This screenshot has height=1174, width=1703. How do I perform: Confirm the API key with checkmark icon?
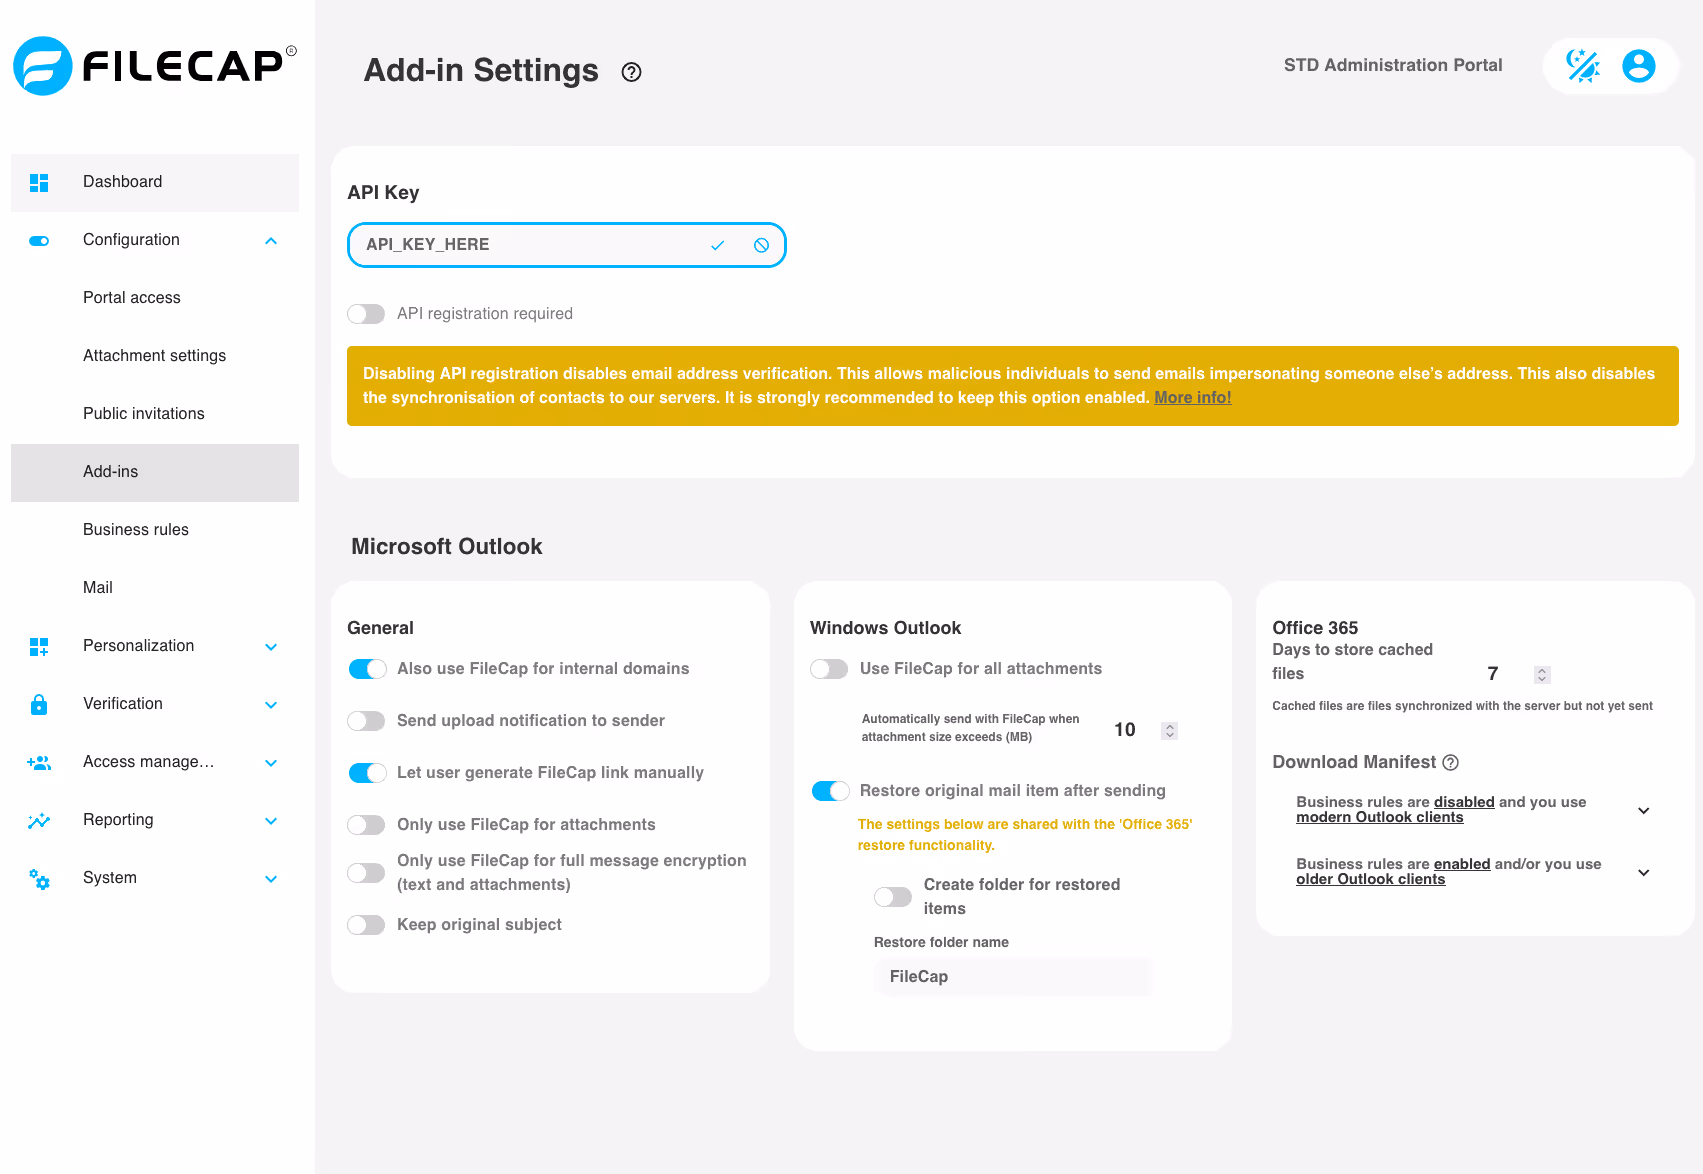717,245
